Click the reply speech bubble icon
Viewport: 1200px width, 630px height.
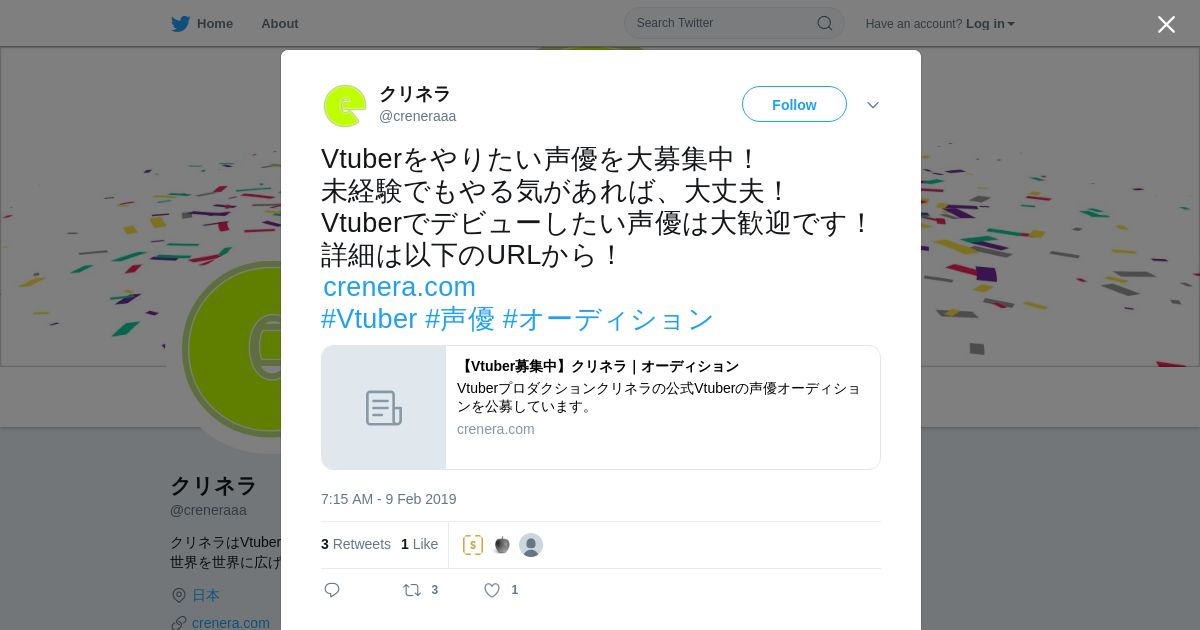pos(332,590)
